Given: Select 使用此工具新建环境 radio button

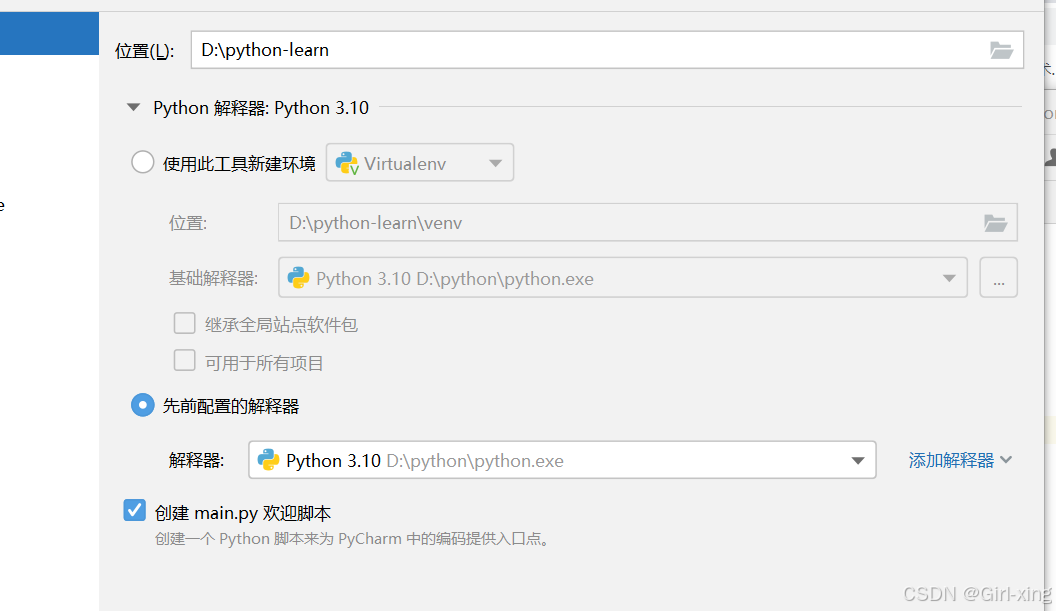Looking at the screenshot, I should click(x=142, y=162).
